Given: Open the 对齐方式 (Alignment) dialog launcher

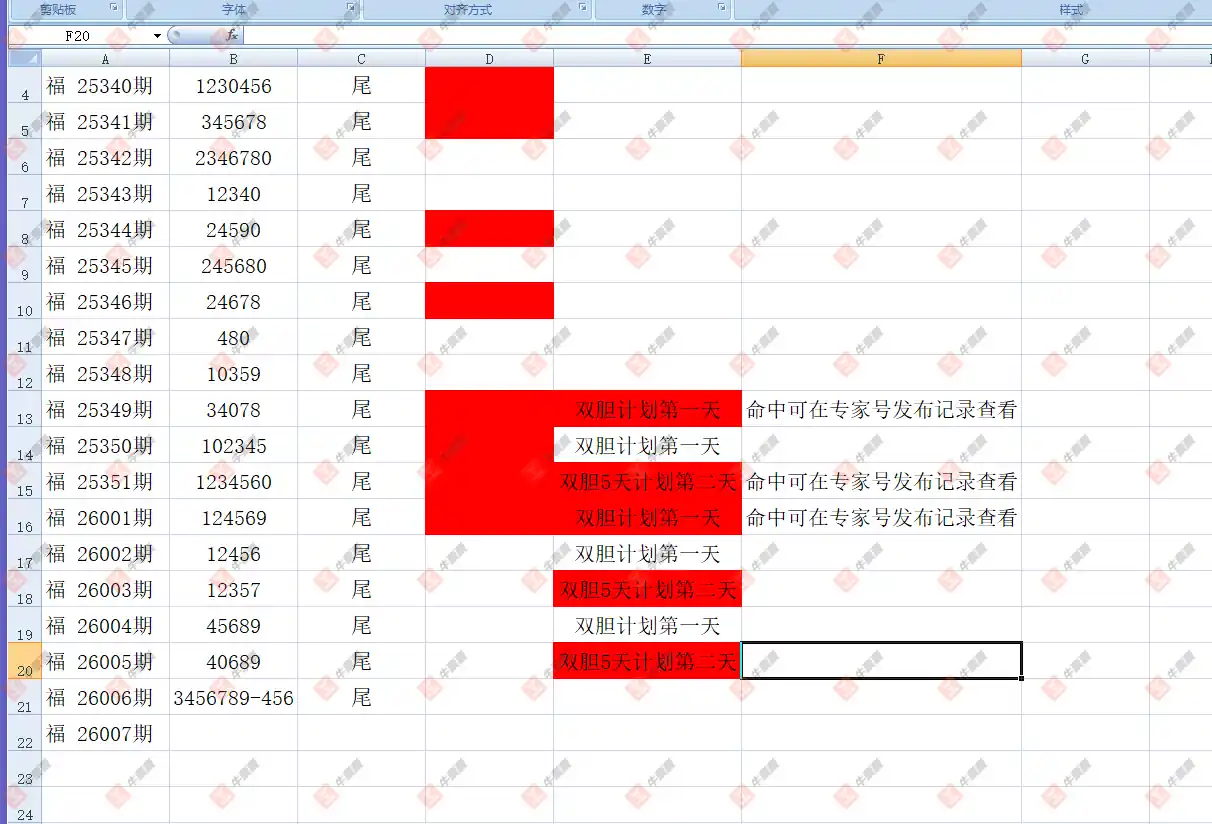Looking at the screenshot, I should coord(583,8).
